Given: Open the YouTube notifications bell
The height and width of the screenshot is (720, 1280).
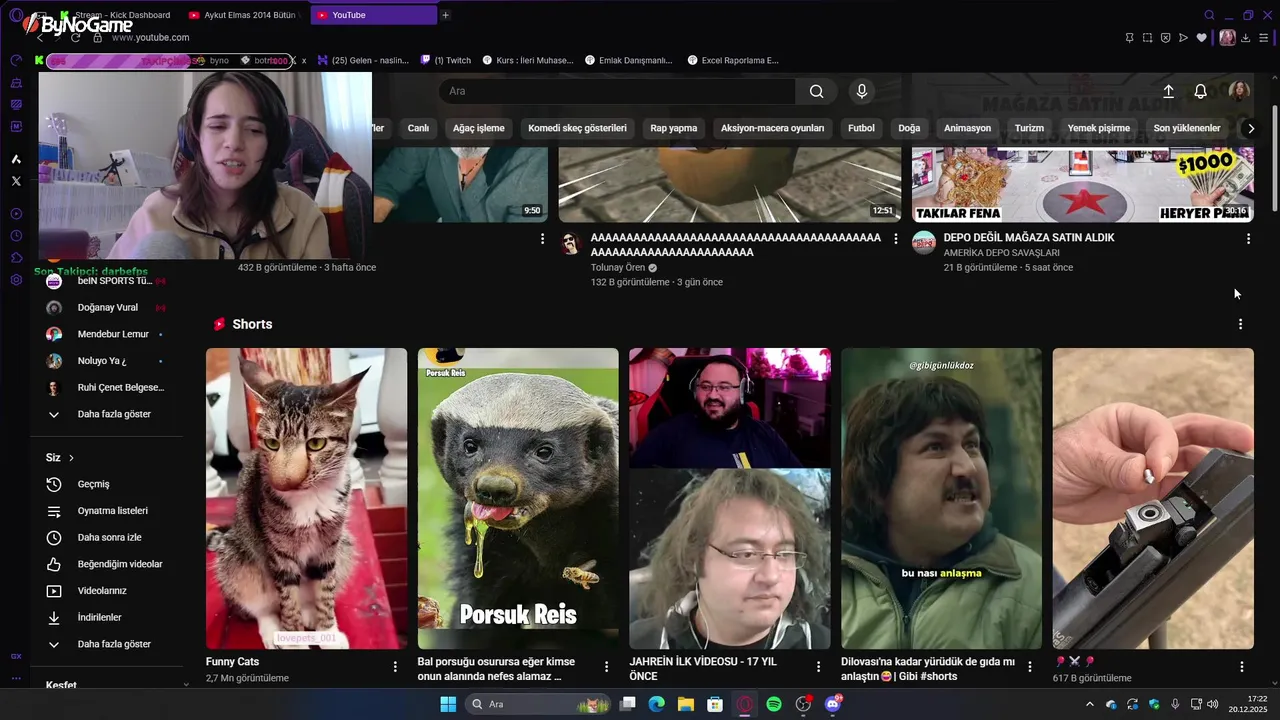Looking at the screenshot, I should 1200,91.
